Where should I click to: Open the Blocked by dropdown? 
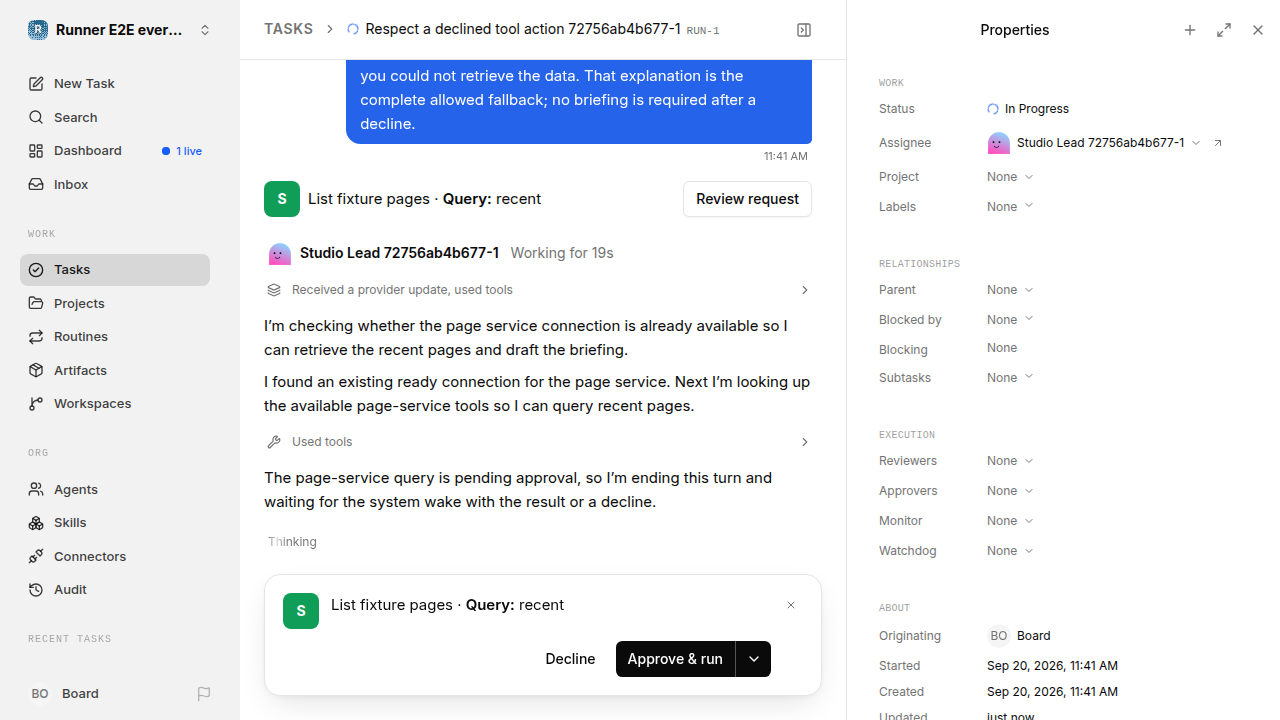(x=1010, y=320)
